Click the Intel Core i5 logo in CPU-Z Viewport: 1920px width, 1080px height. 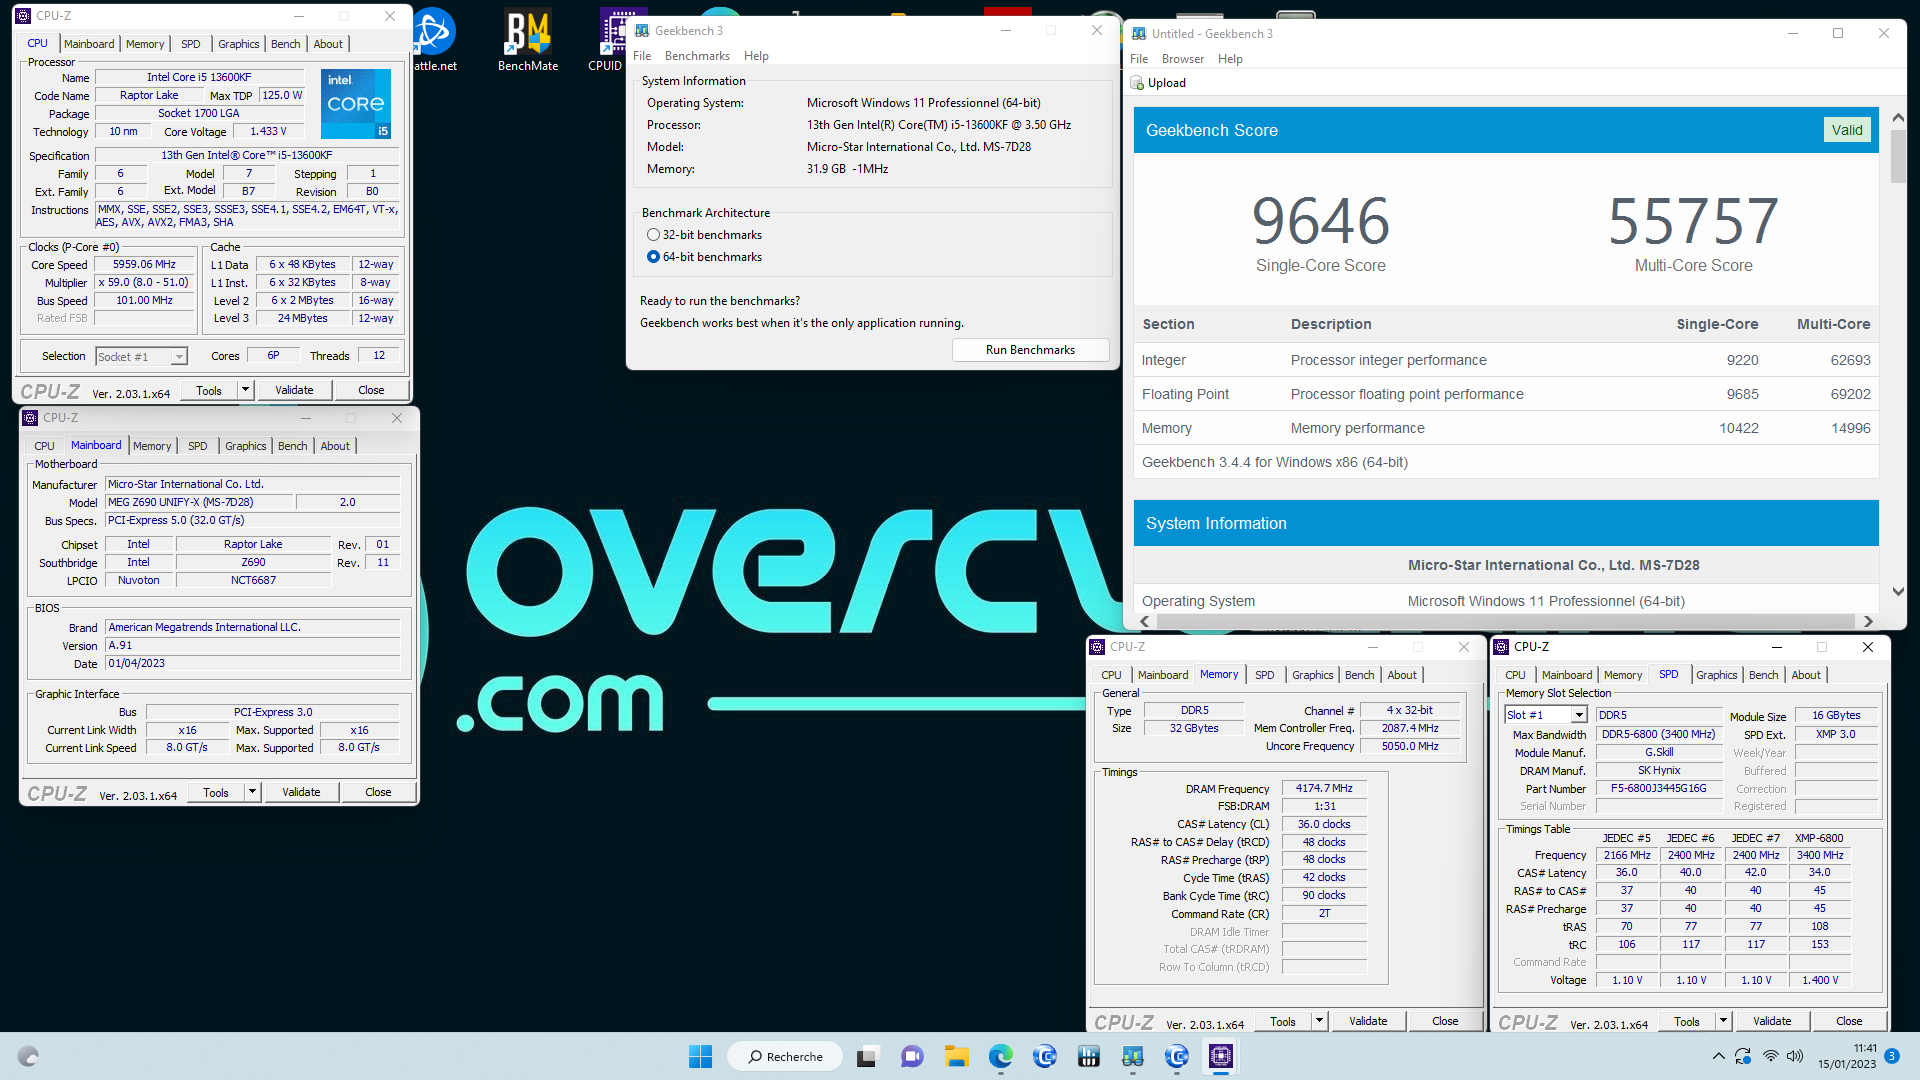pyautogui.click(x=356, y=104)
